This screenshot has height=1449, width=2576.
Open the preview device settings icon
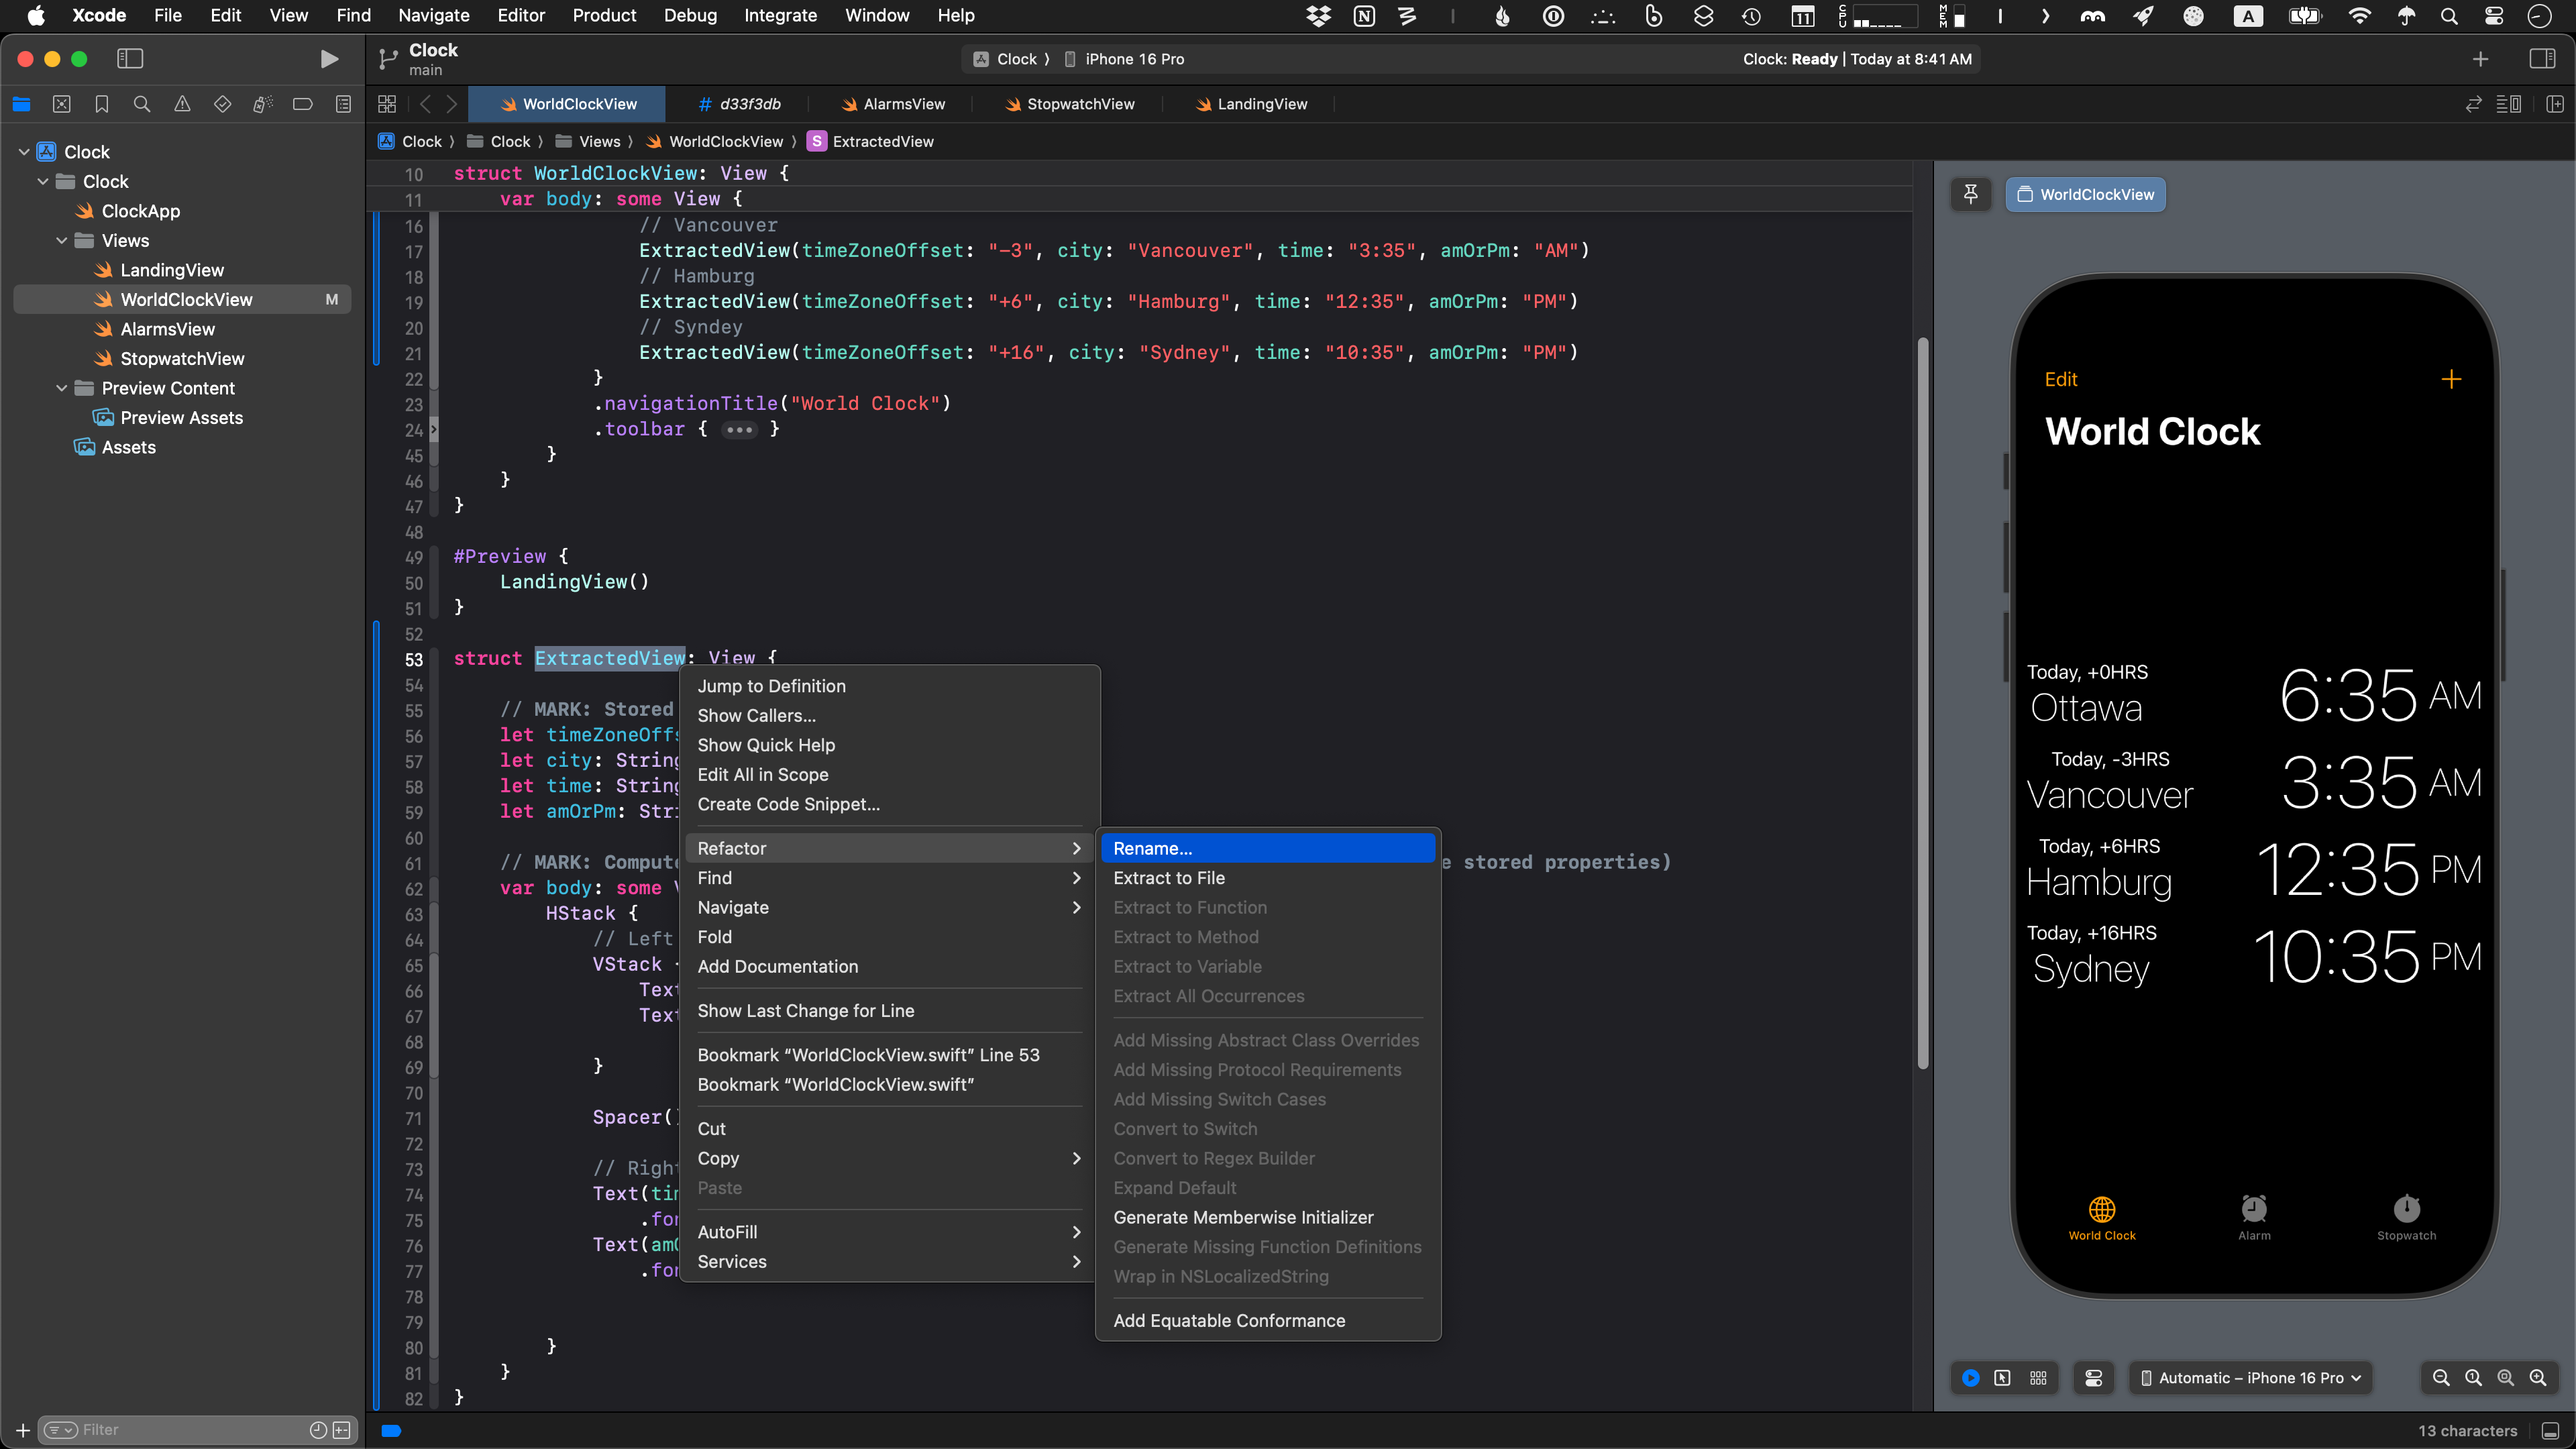tap(2093, 1378)
